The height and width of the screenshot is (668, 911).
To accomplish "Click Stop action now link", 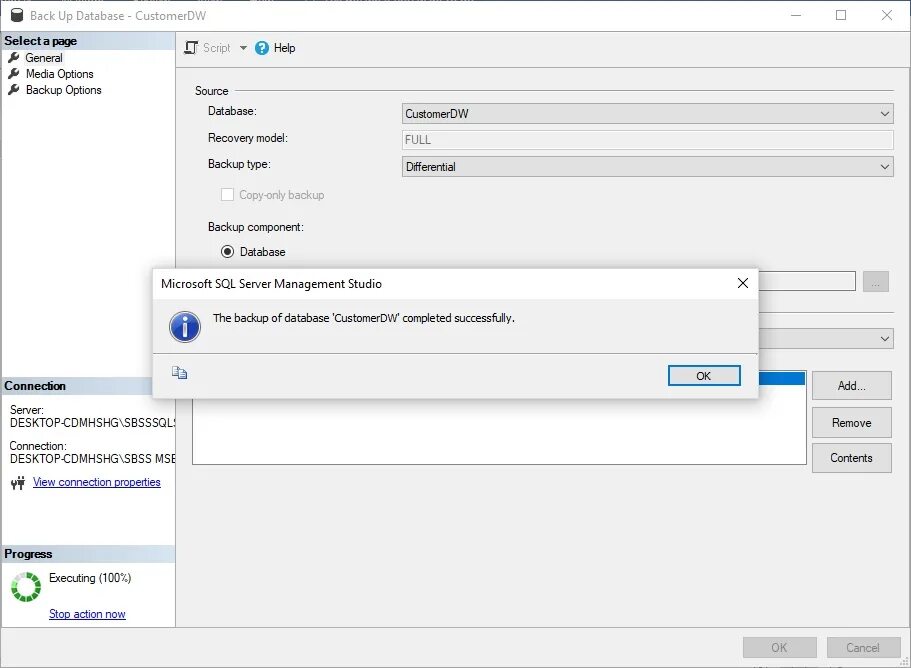I will click(x=87, y=614).
